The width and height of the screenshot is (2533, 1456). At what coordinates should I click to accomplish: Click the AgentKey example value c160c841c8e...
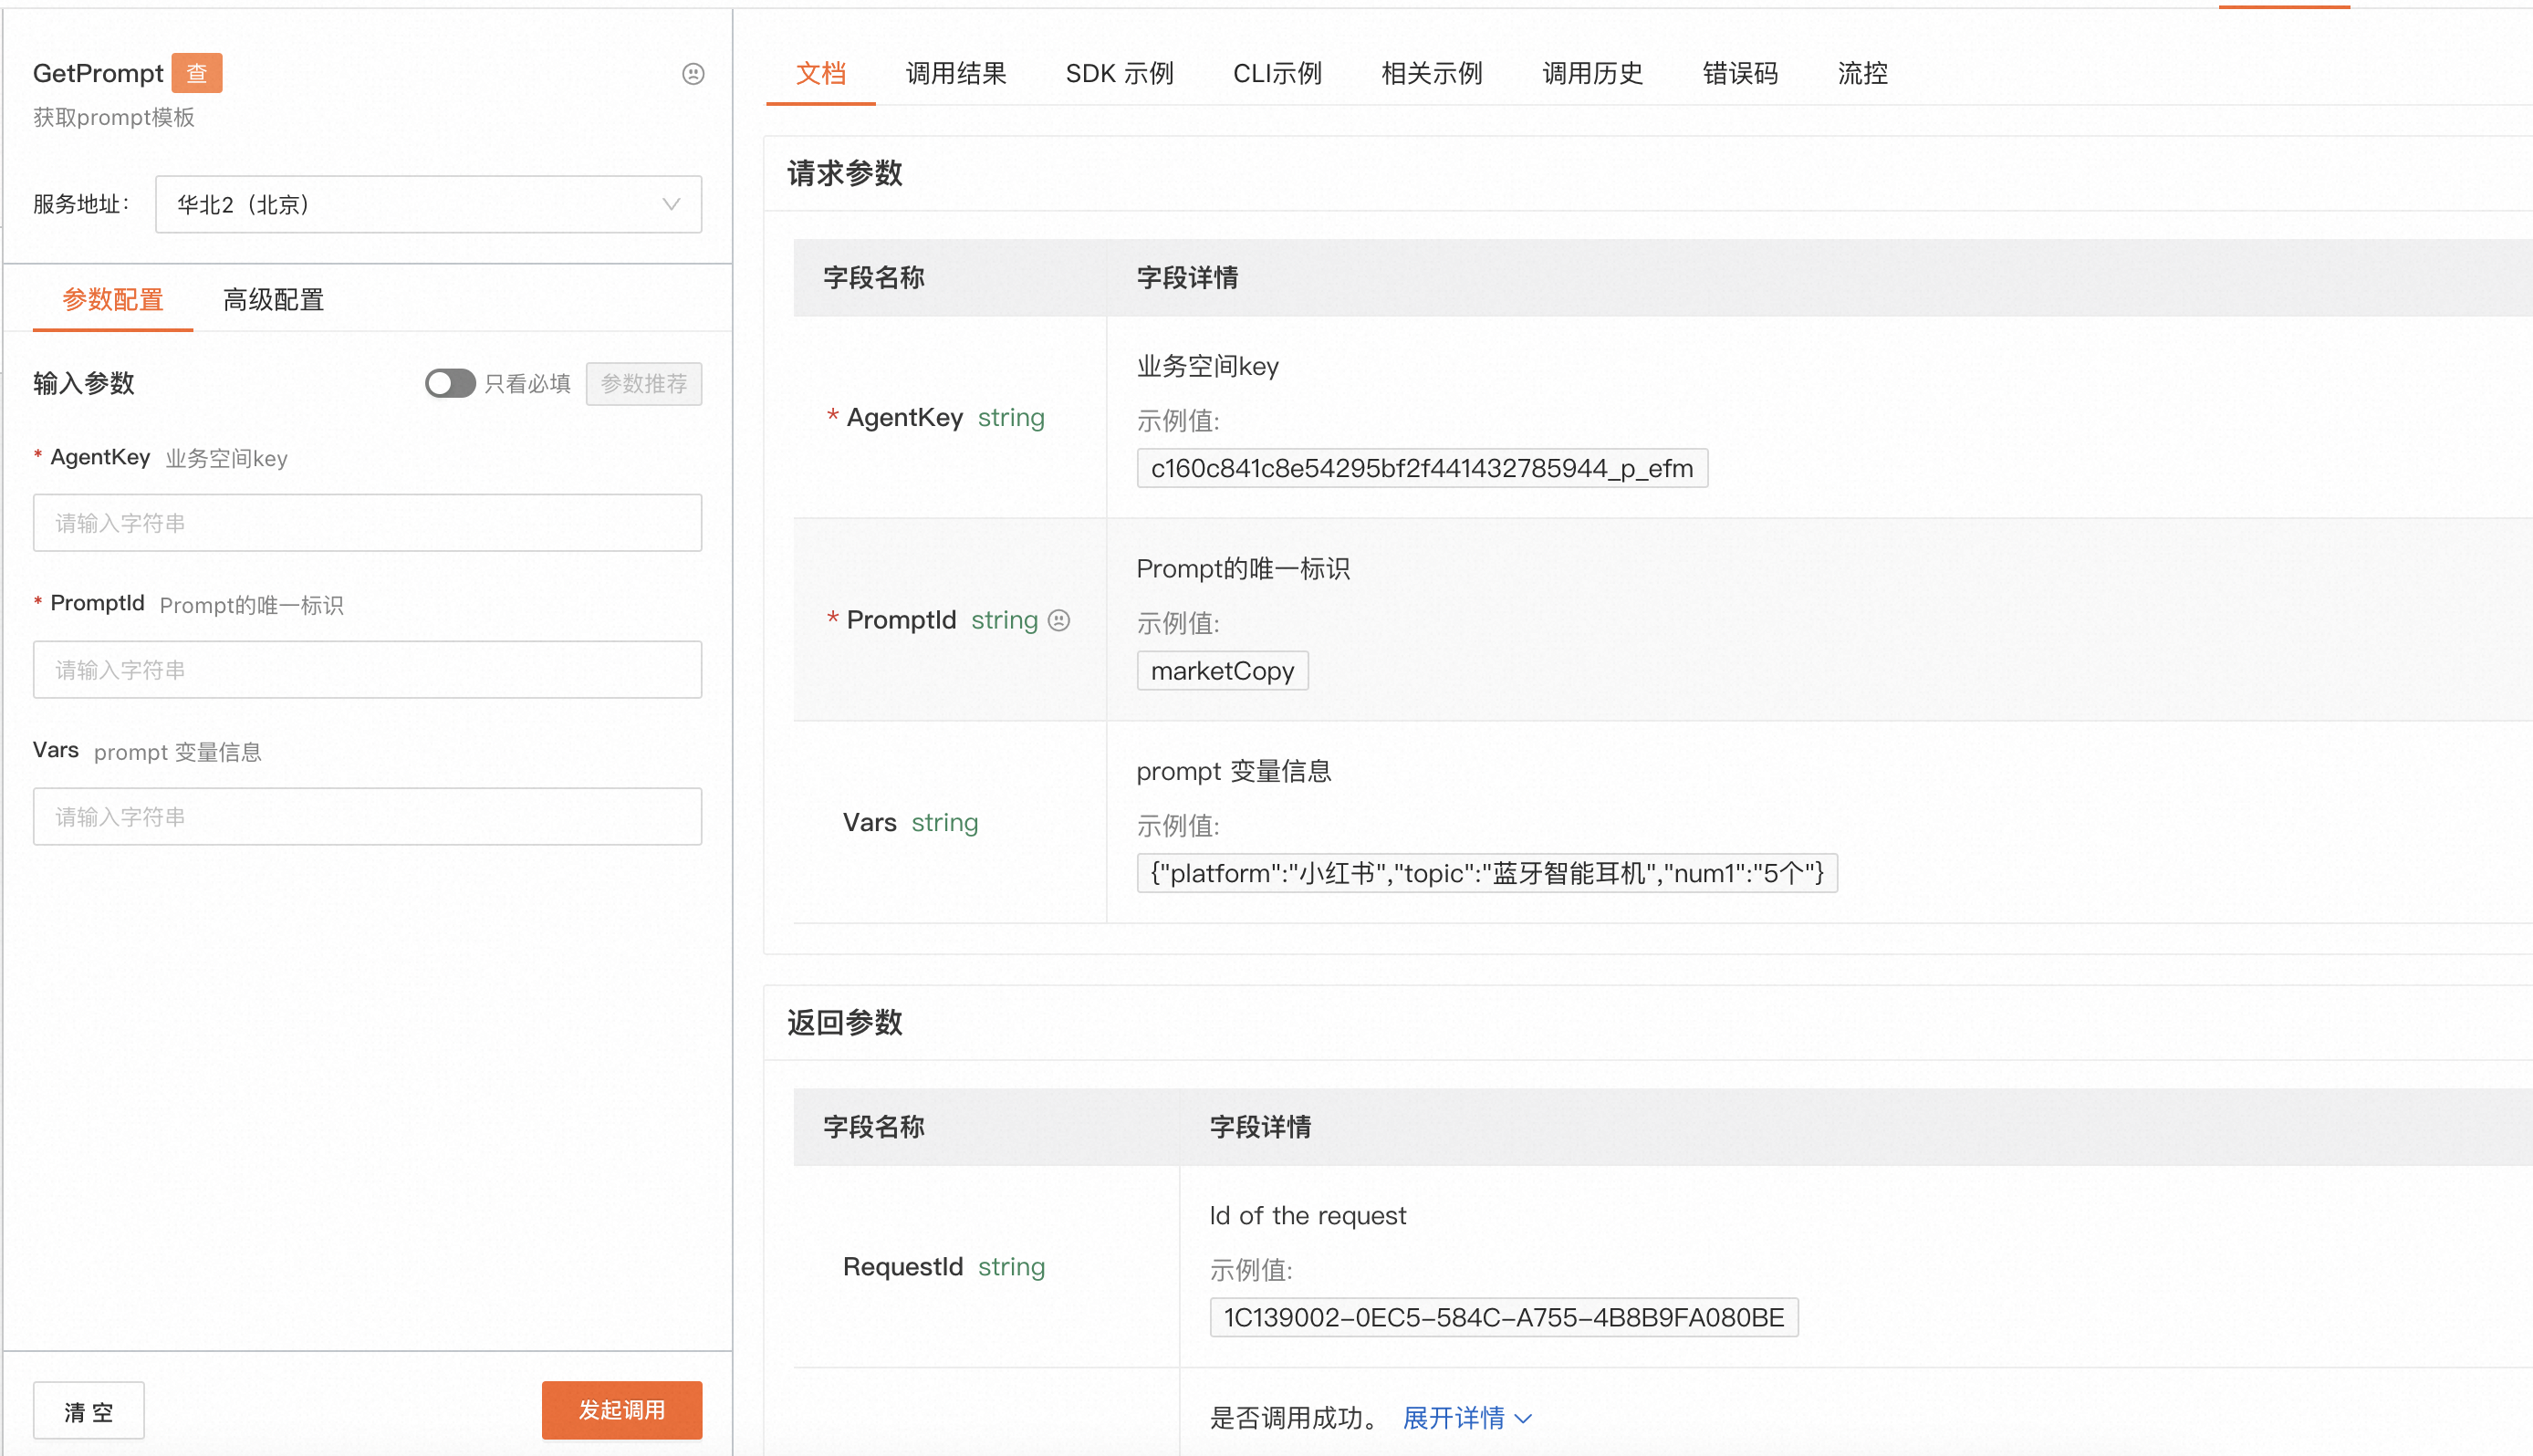tap(1422, 468)
